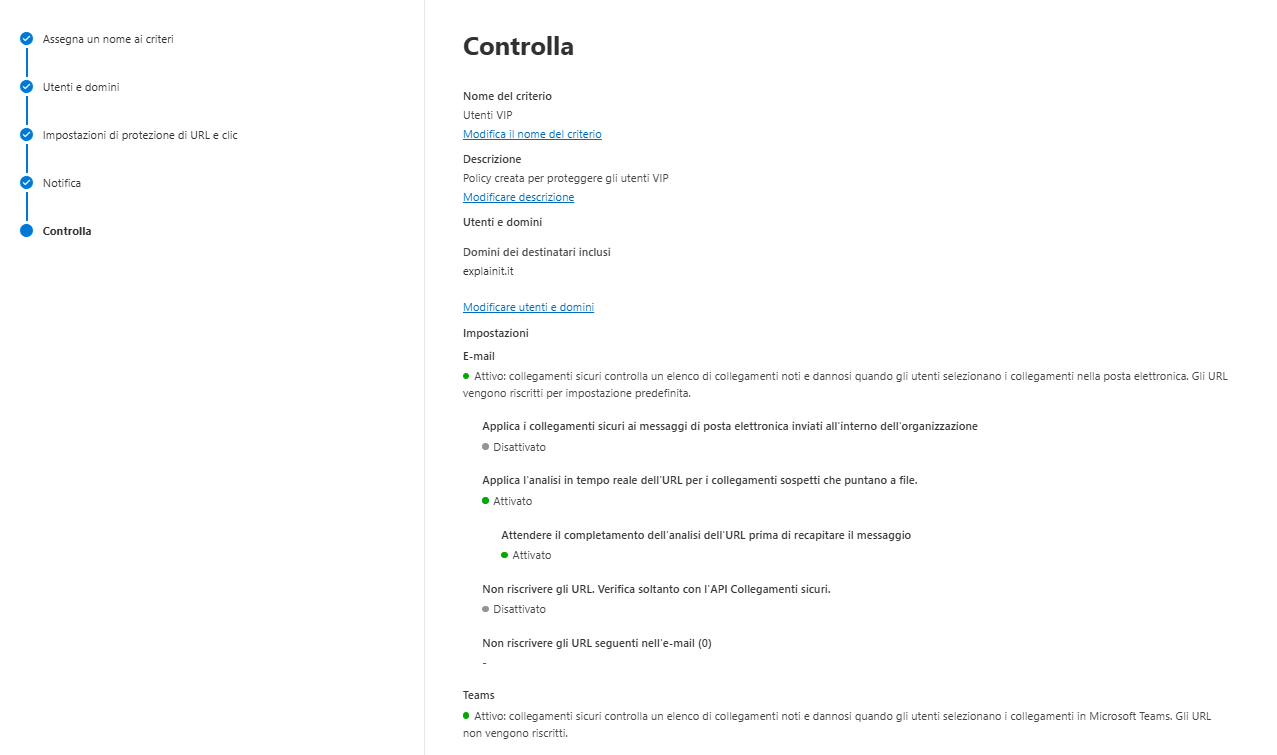The height and width of the screenshot is (755, 1277).
Task: Click the completed step circle for Utenti e domini
Action: pos(26,87)
